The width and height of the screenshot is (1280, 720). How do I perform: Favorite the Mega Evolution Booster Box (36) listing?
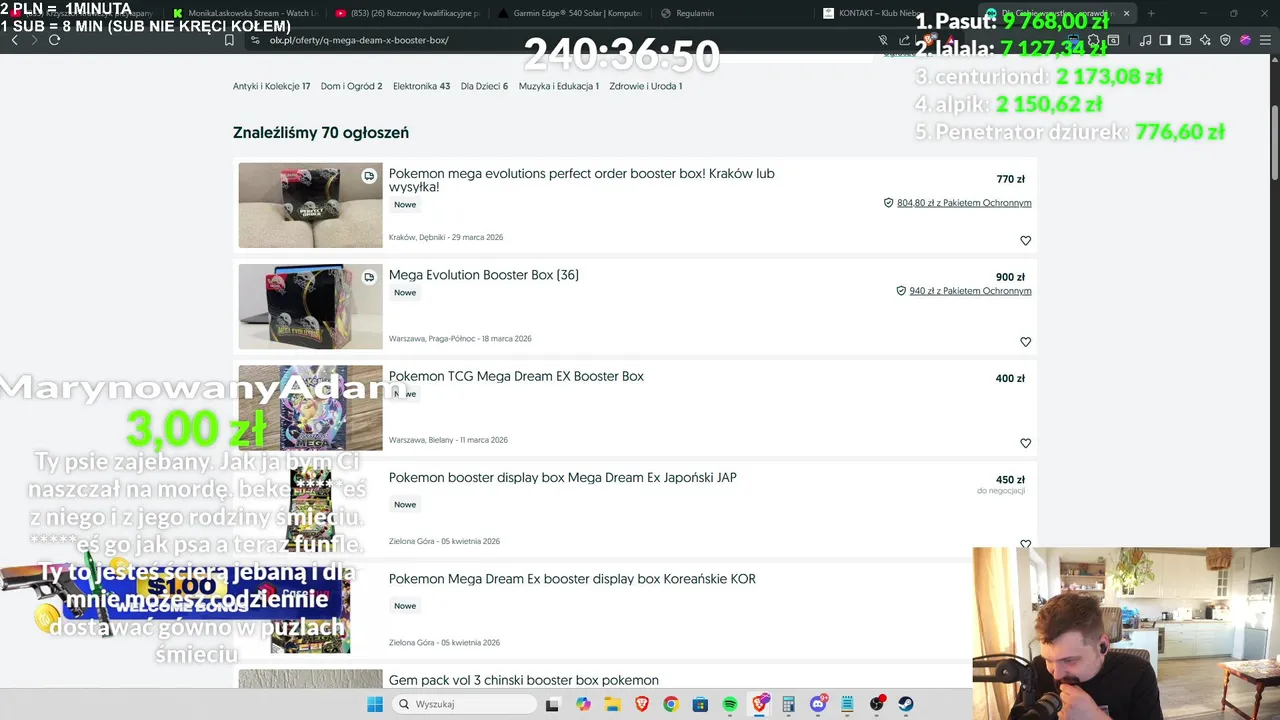click(1025, 342)
